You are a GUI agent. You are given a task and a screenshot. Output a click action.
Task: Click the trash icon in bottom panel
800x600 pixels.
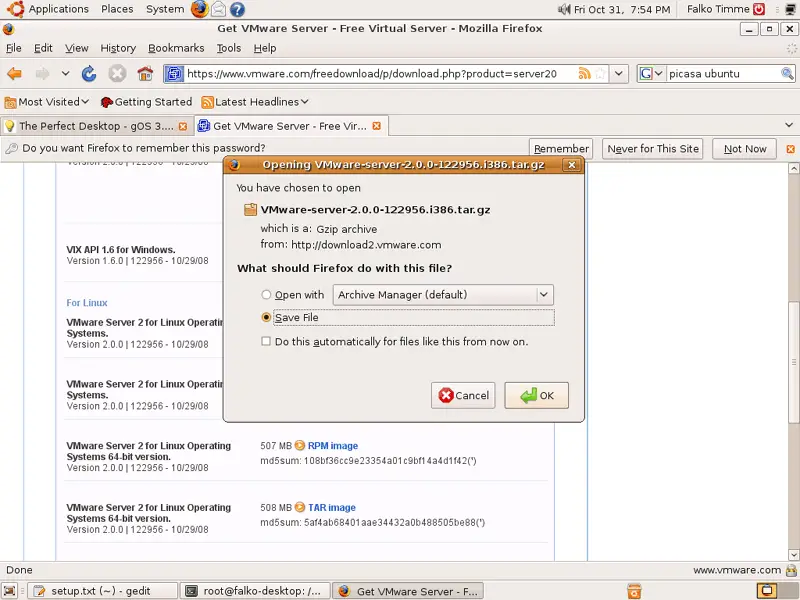[x=634, y=591]
